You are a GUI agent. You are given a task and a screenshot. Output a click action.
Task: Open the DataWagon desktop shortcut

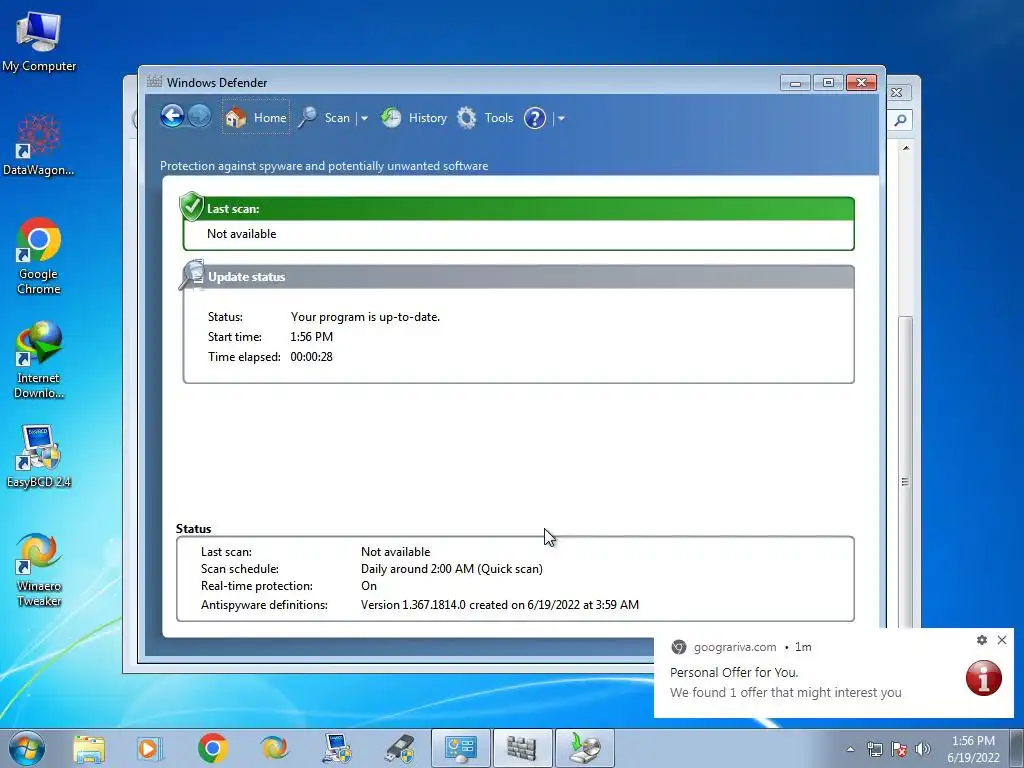pyautogui.click(x=39, y=145)
